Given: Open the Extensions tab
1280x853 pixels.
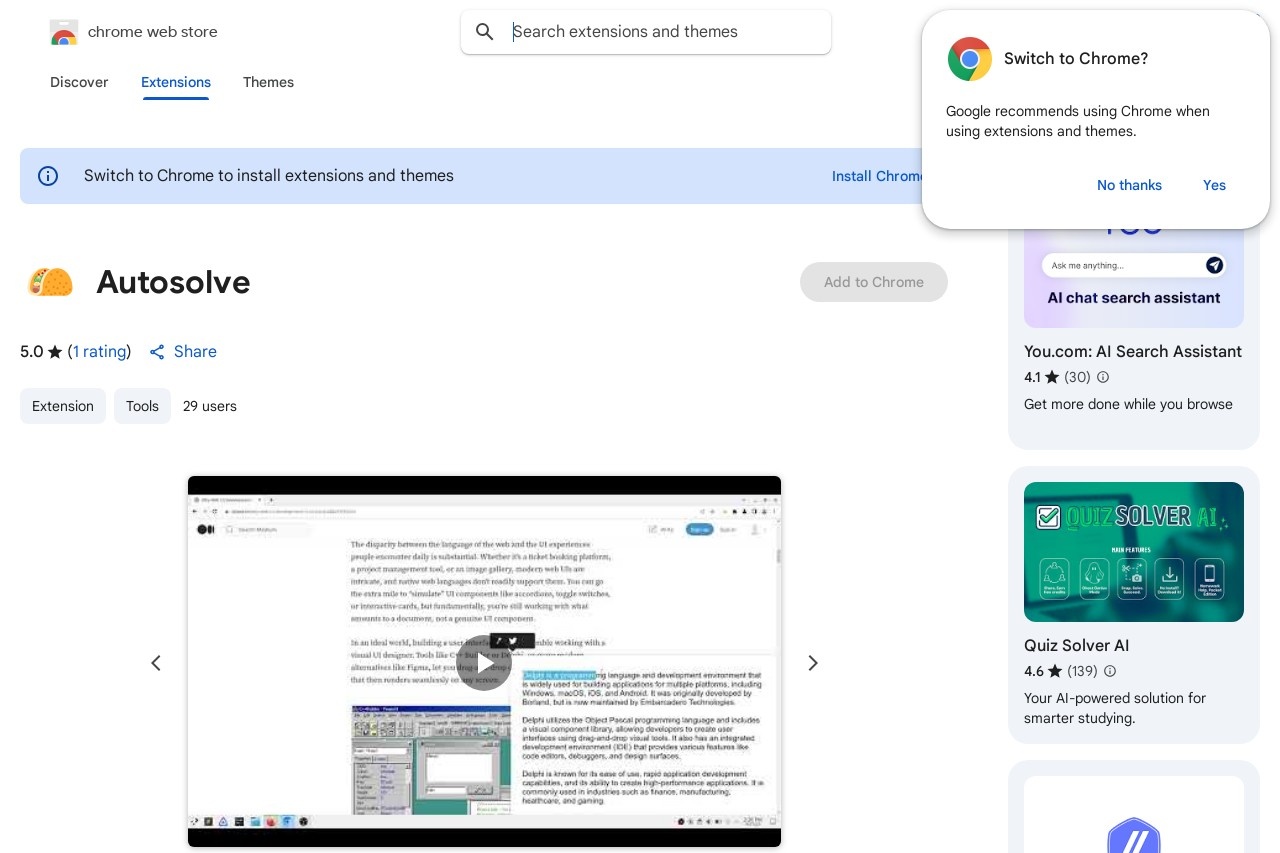Looking at the screenshot, I should pyautogui.click(x=176, y=82).
